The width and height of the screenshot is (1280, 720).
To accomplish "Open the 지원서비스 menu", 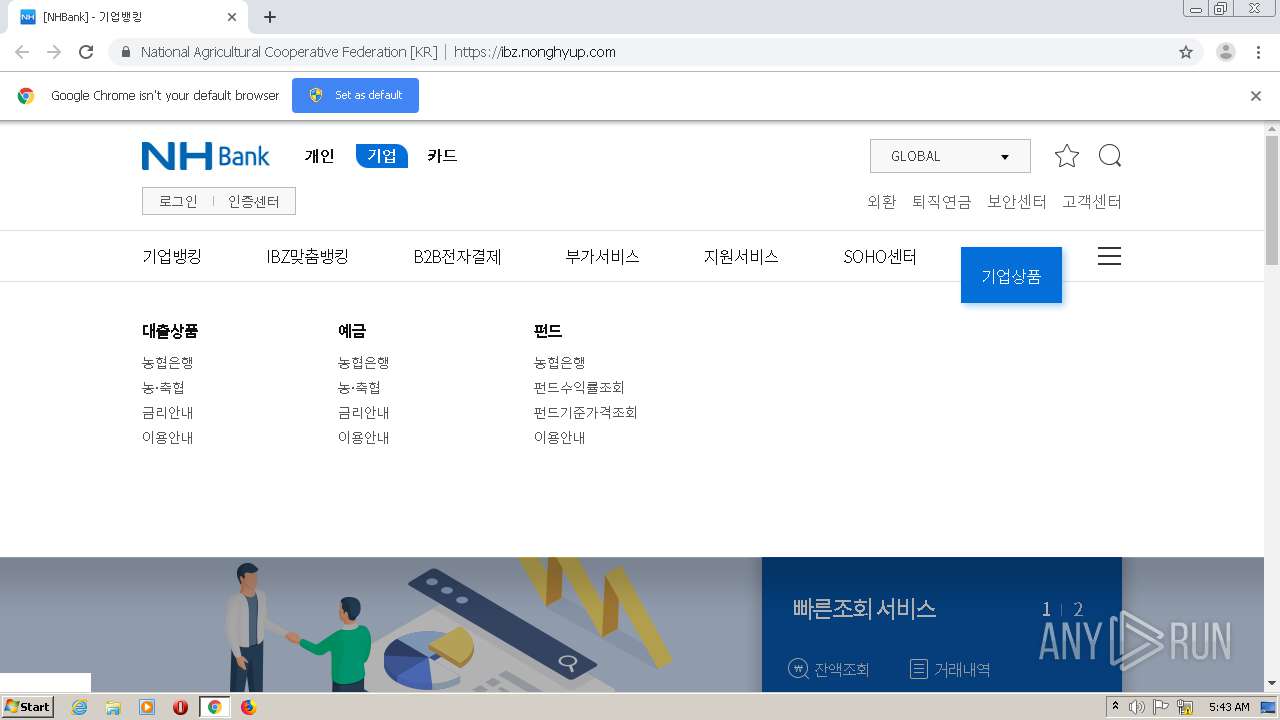I will 741,256.
